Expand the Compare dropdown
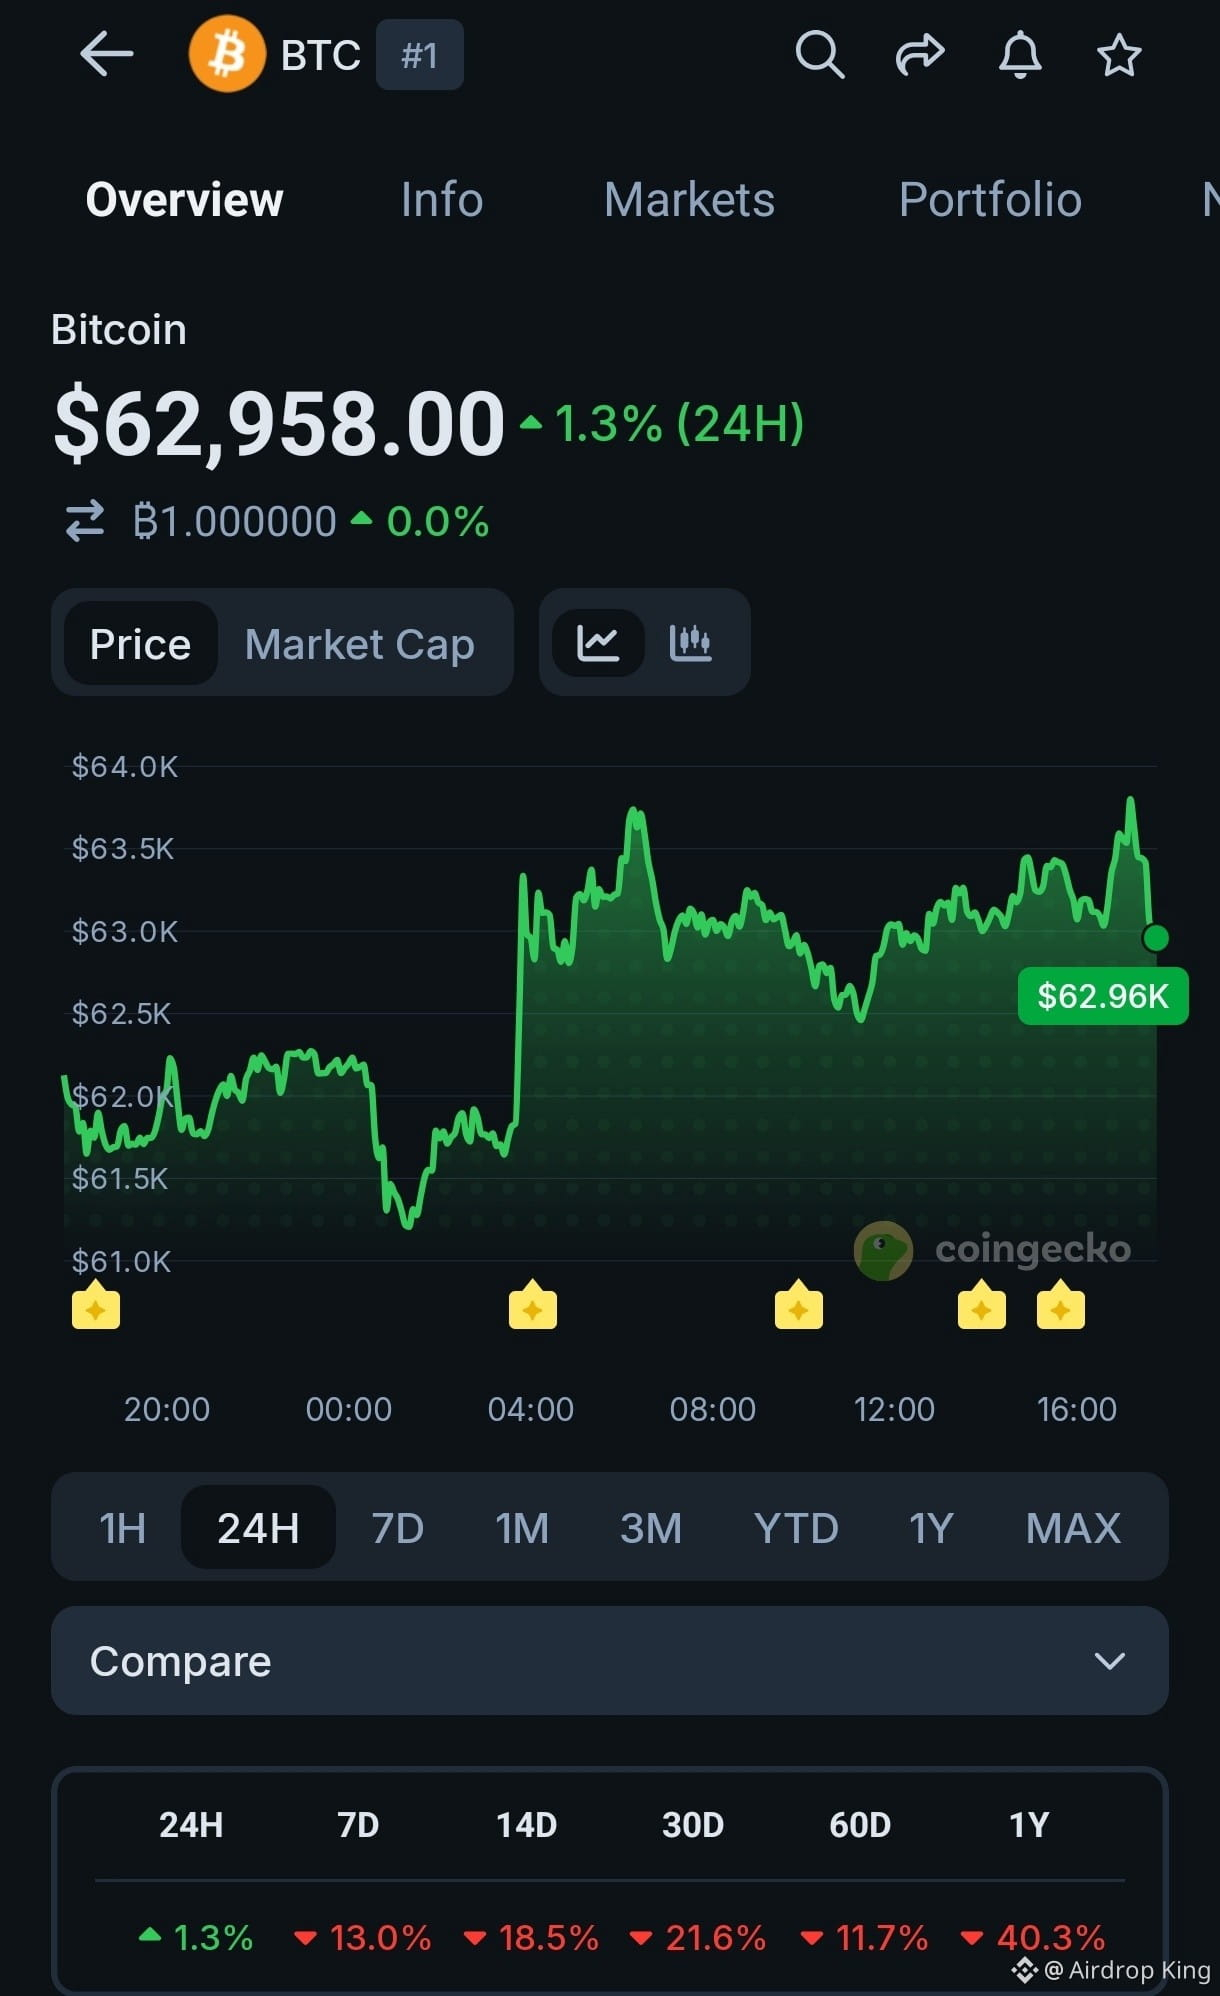Image resolution: width=1220 pixels, height=1996 pixels. 610,1661
